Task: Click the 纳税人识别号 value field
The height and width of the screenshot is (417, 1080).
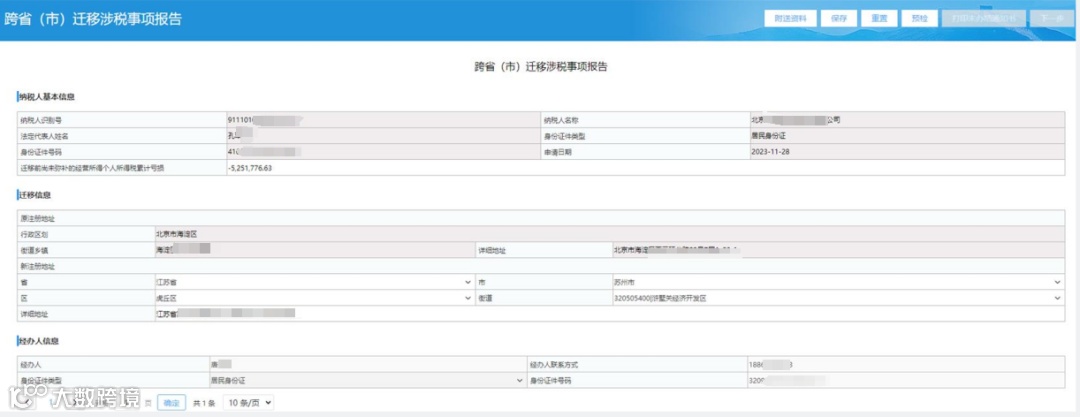Action: (x=383, y=120)
